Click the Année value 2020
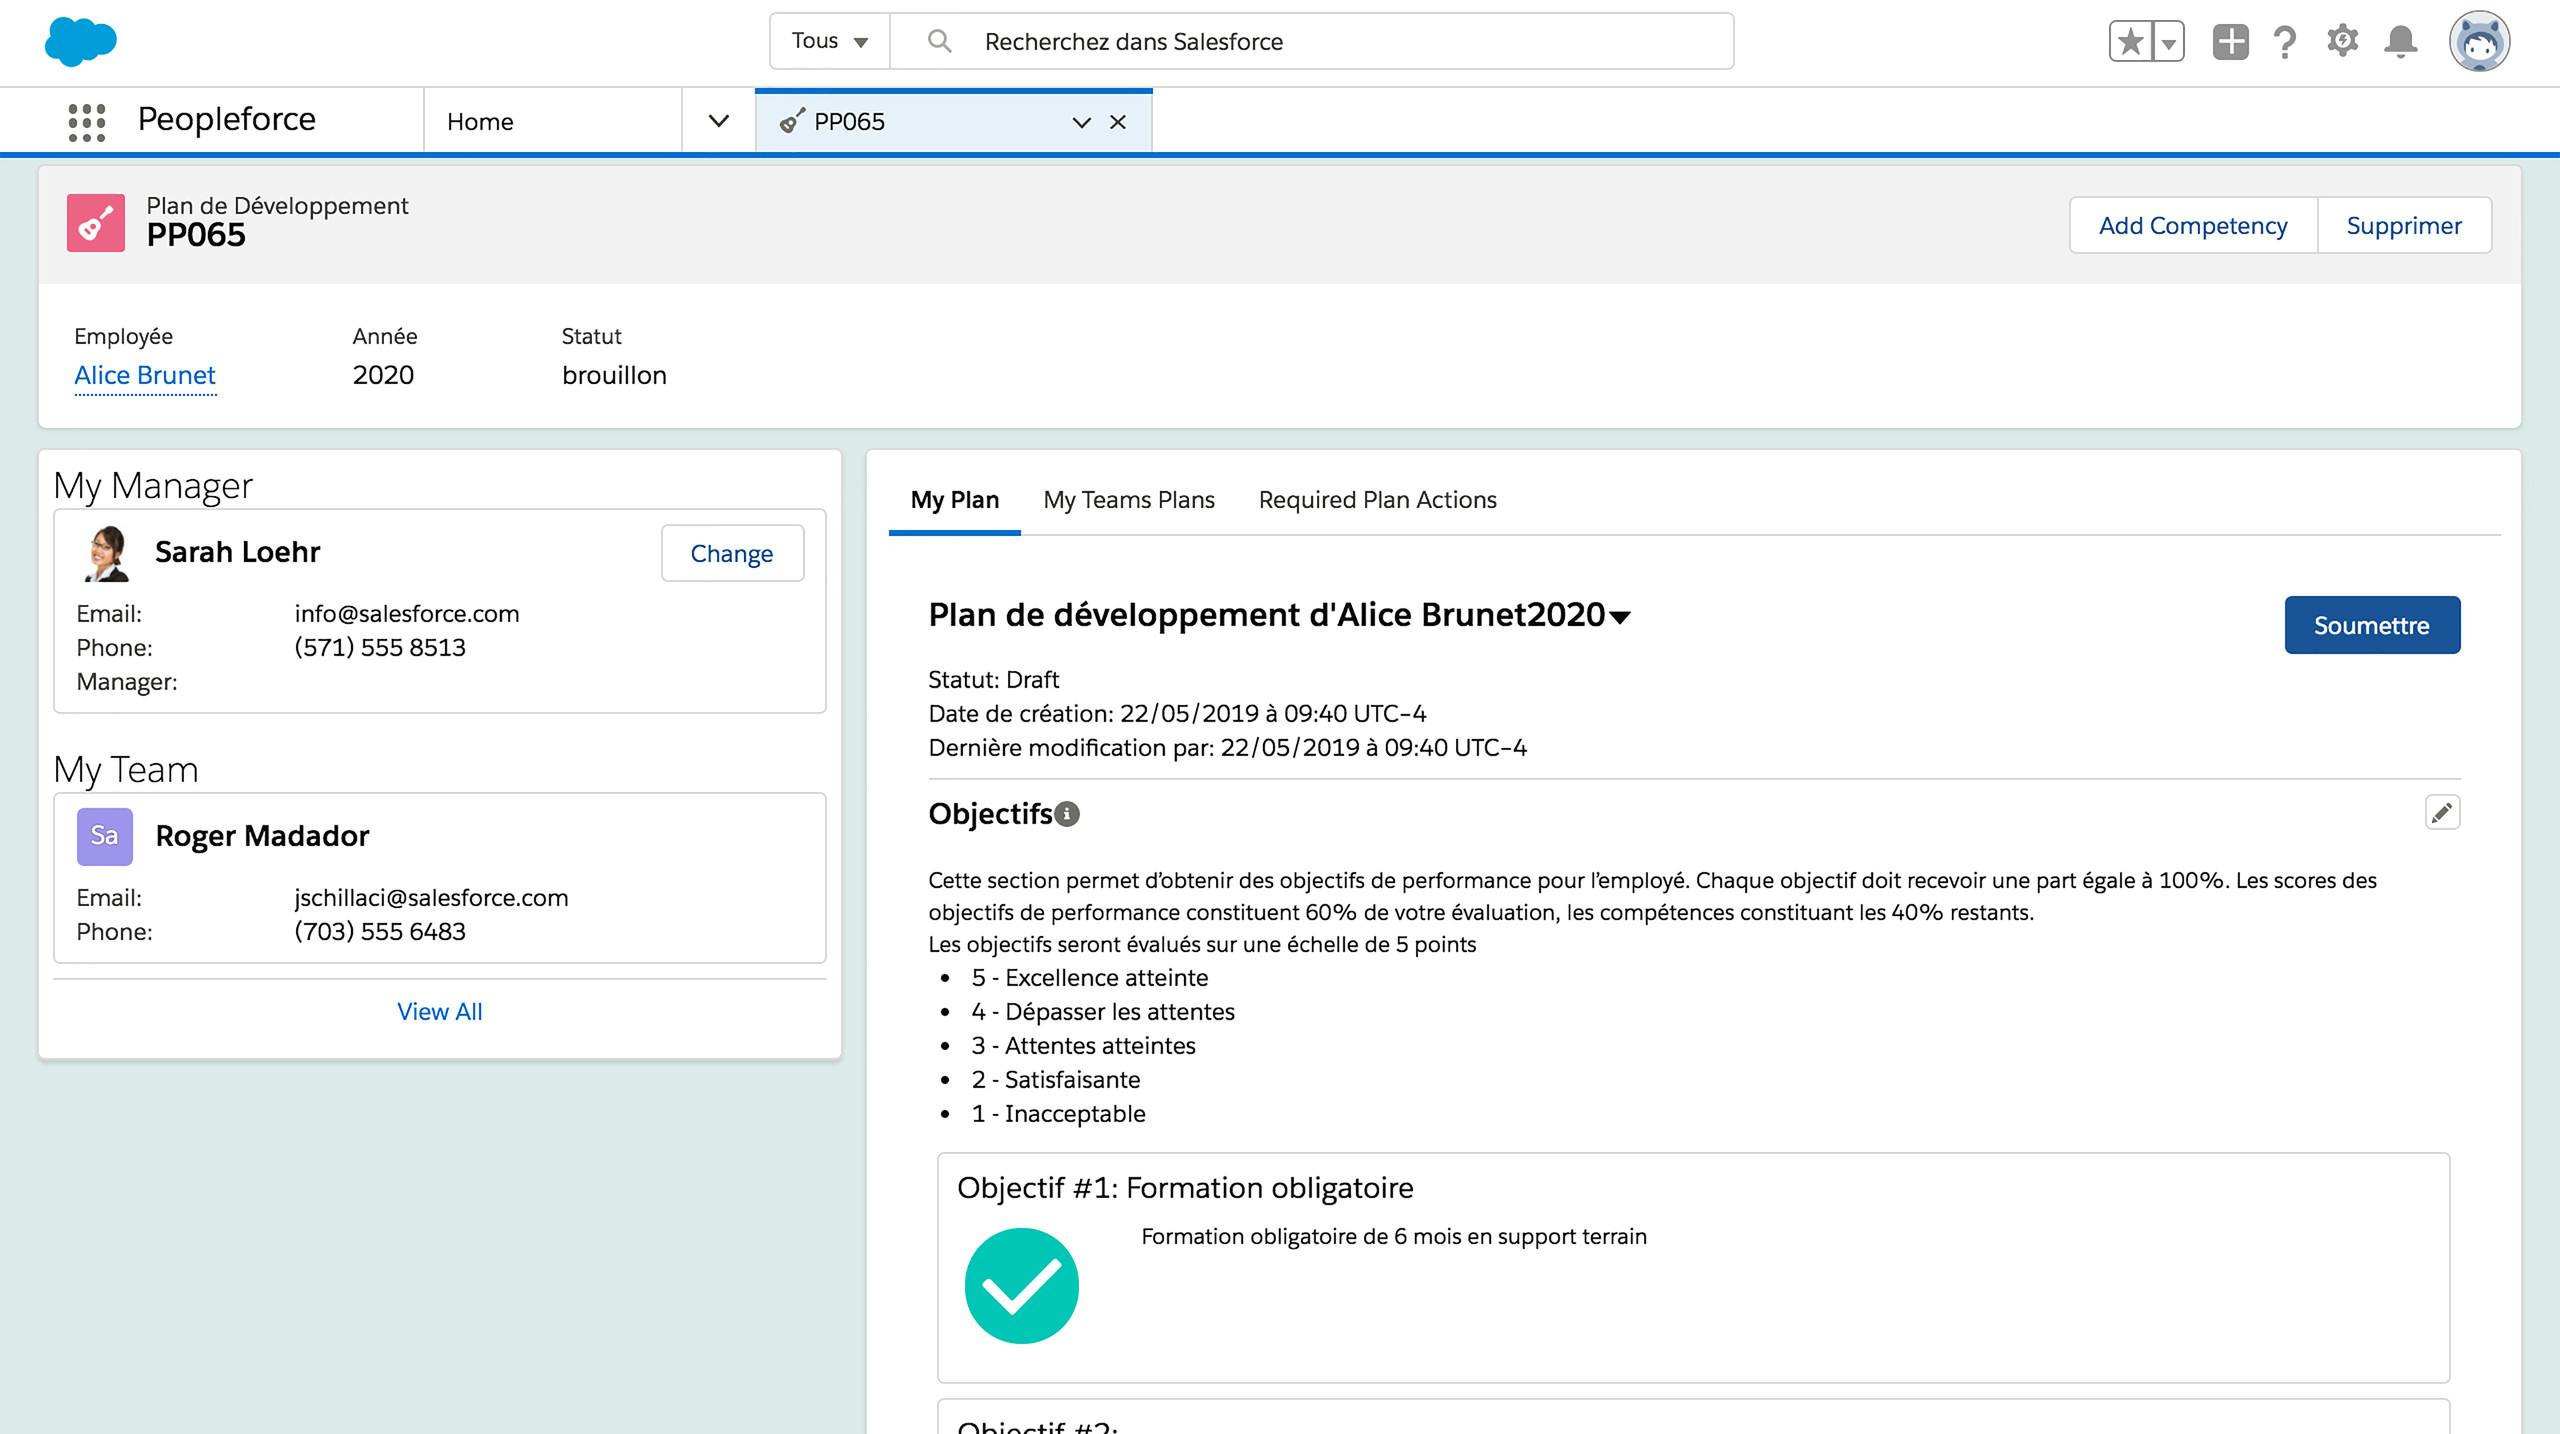The image size is (2560, 1434). click(383, 375)
